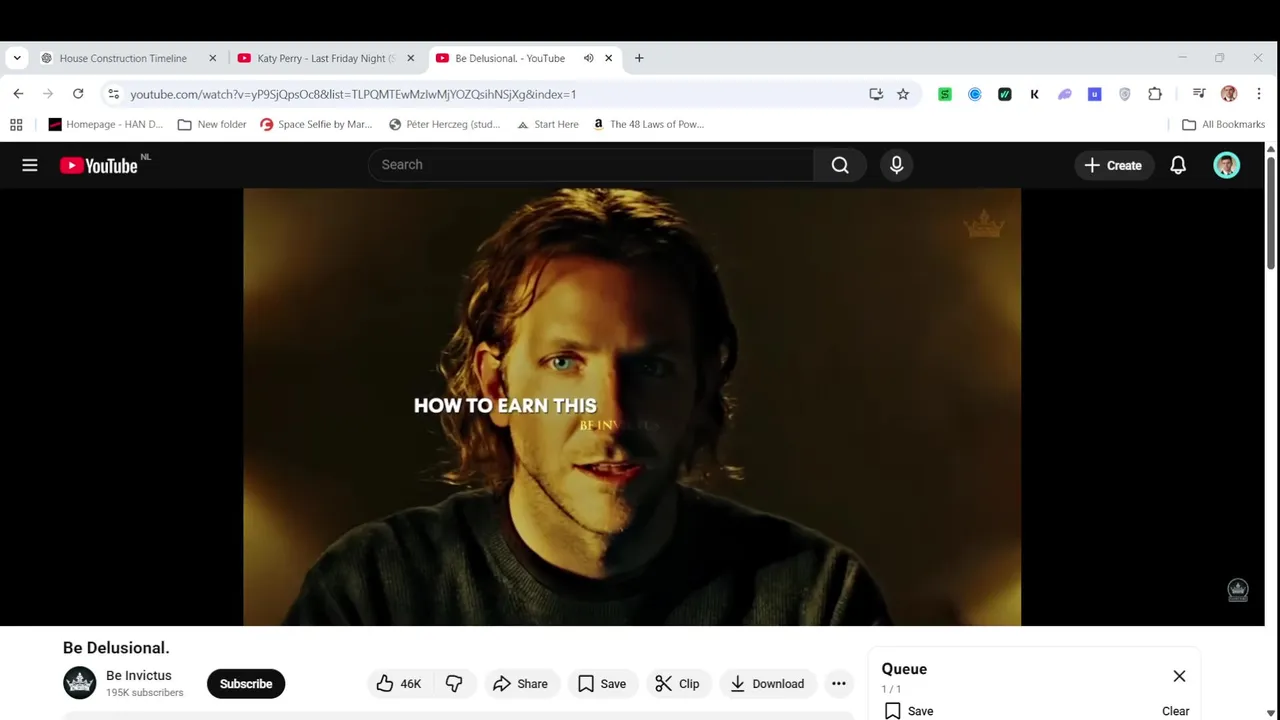Bookmark this page with the star

click(x=903, y=94)
